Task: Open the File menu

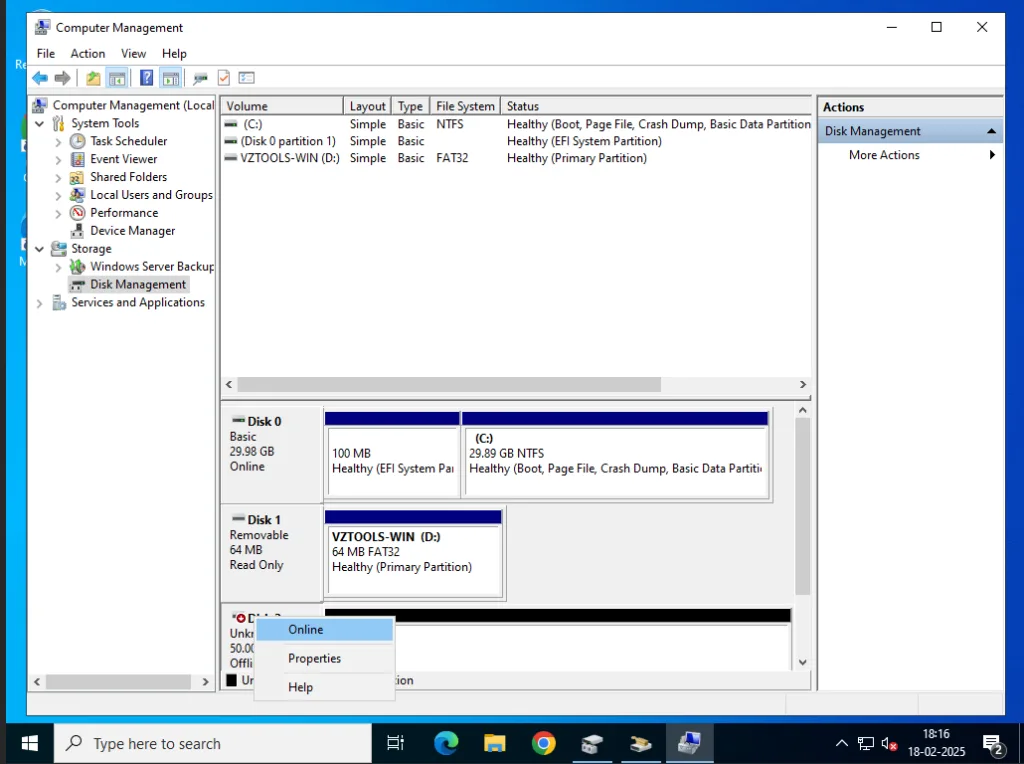Action: 46,54
